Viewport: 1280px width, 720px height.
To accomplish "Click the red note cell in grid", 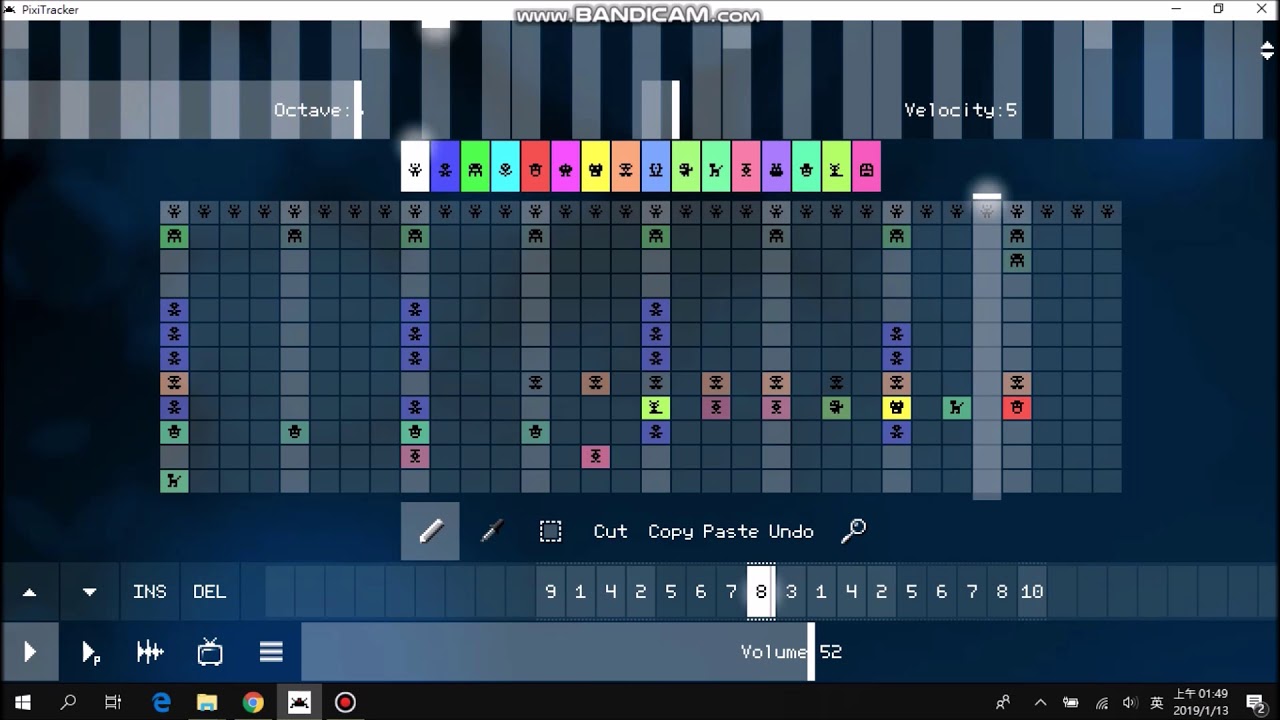I will [1017, 408].
